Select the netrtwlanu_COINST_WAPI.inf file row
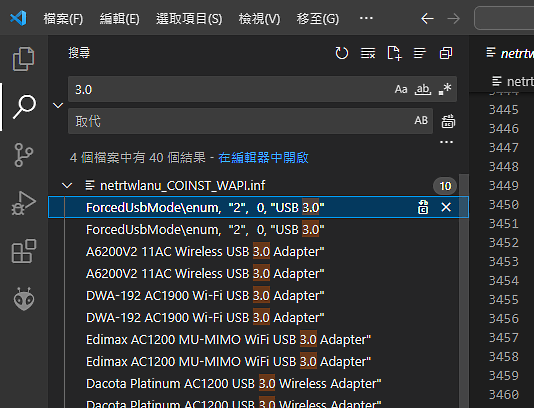The width and height of the screenshot is (534, 408). coord(258,186)
